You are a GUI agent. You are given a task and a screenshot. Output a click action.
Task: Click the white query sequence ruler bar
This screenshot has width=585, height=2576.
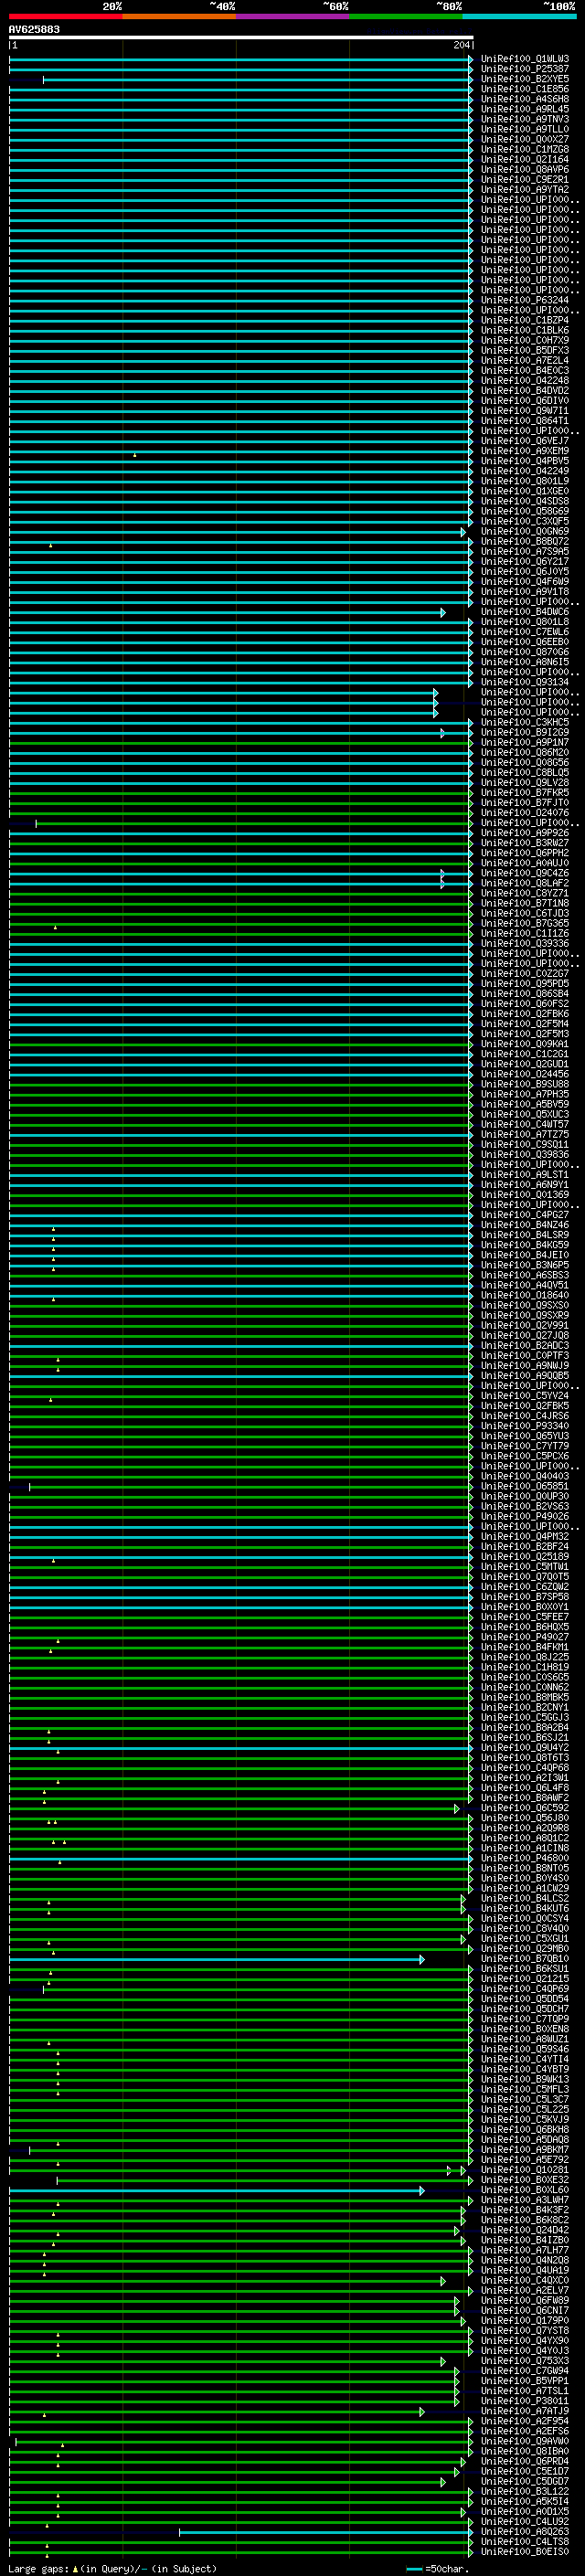tap(240, 37)
